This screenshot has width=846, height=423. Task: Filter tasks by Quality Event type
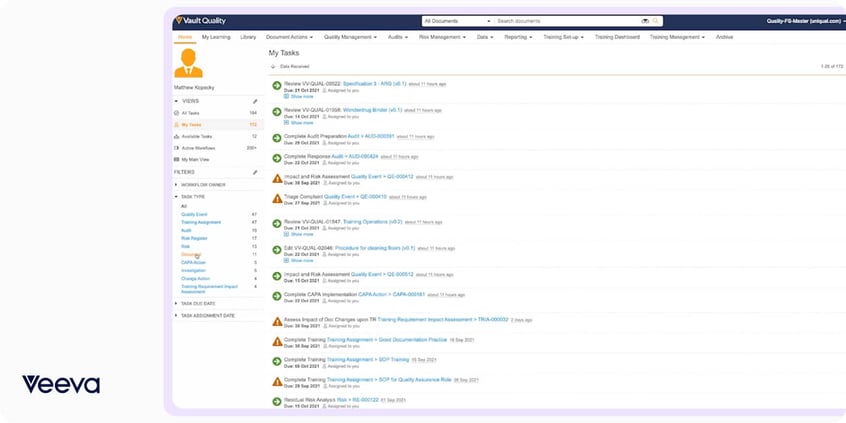pos(194,215)
